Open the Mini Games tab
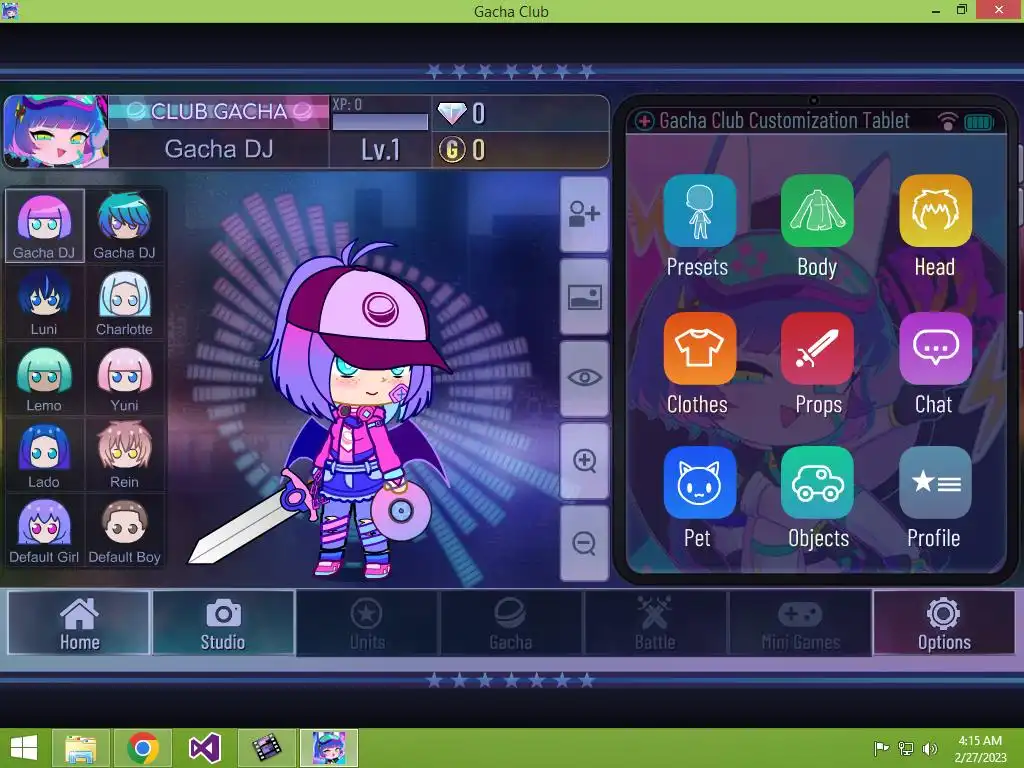1024x768 pixels. click(800, 623)
